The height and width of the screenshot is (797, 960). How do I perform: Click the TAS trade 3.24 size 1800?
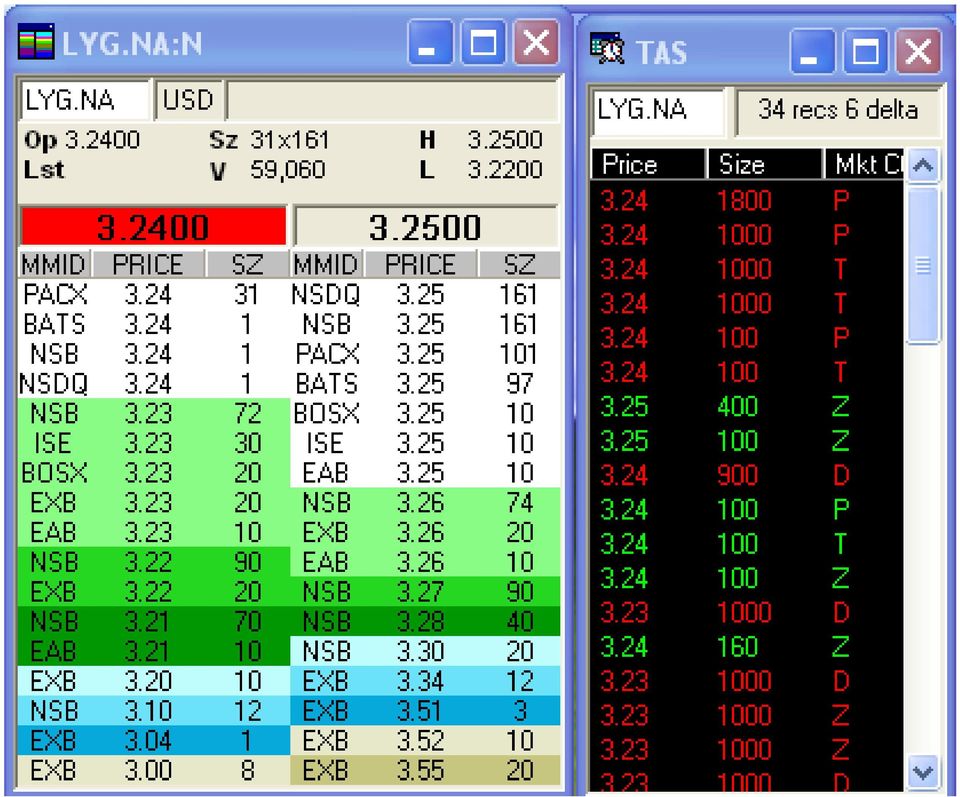click(747, 201)
